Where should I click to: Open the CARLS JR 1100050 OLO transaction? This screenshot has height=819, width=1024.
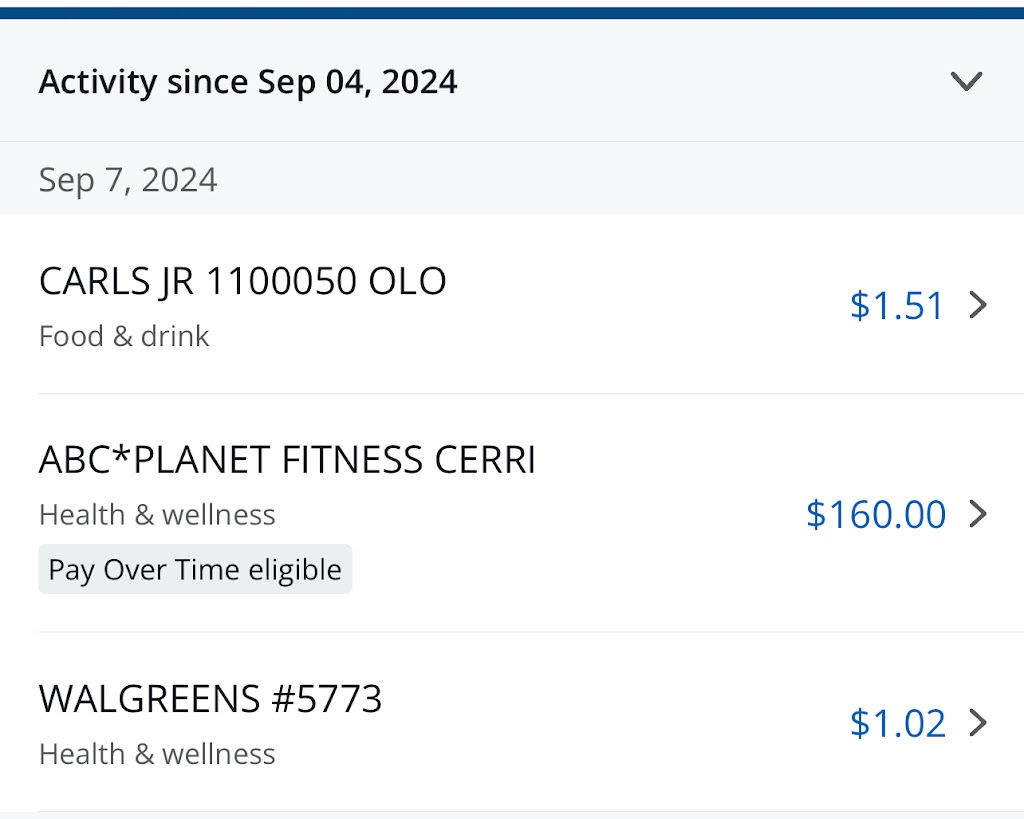pos(242,282)
